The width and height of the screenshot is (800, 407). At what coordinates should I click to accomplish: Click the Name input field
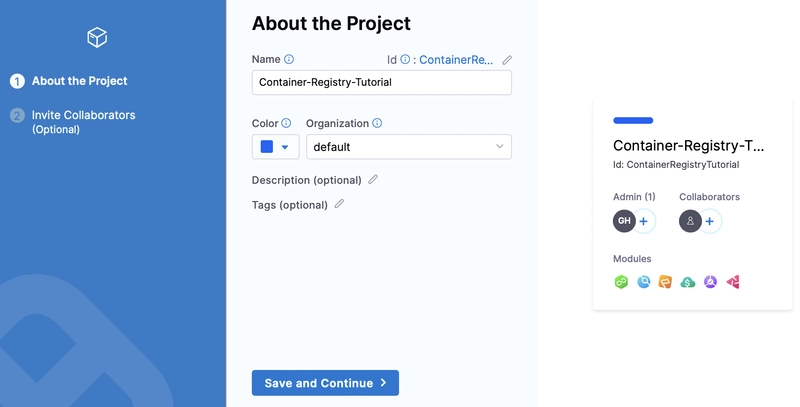click(x=382, y=83)
